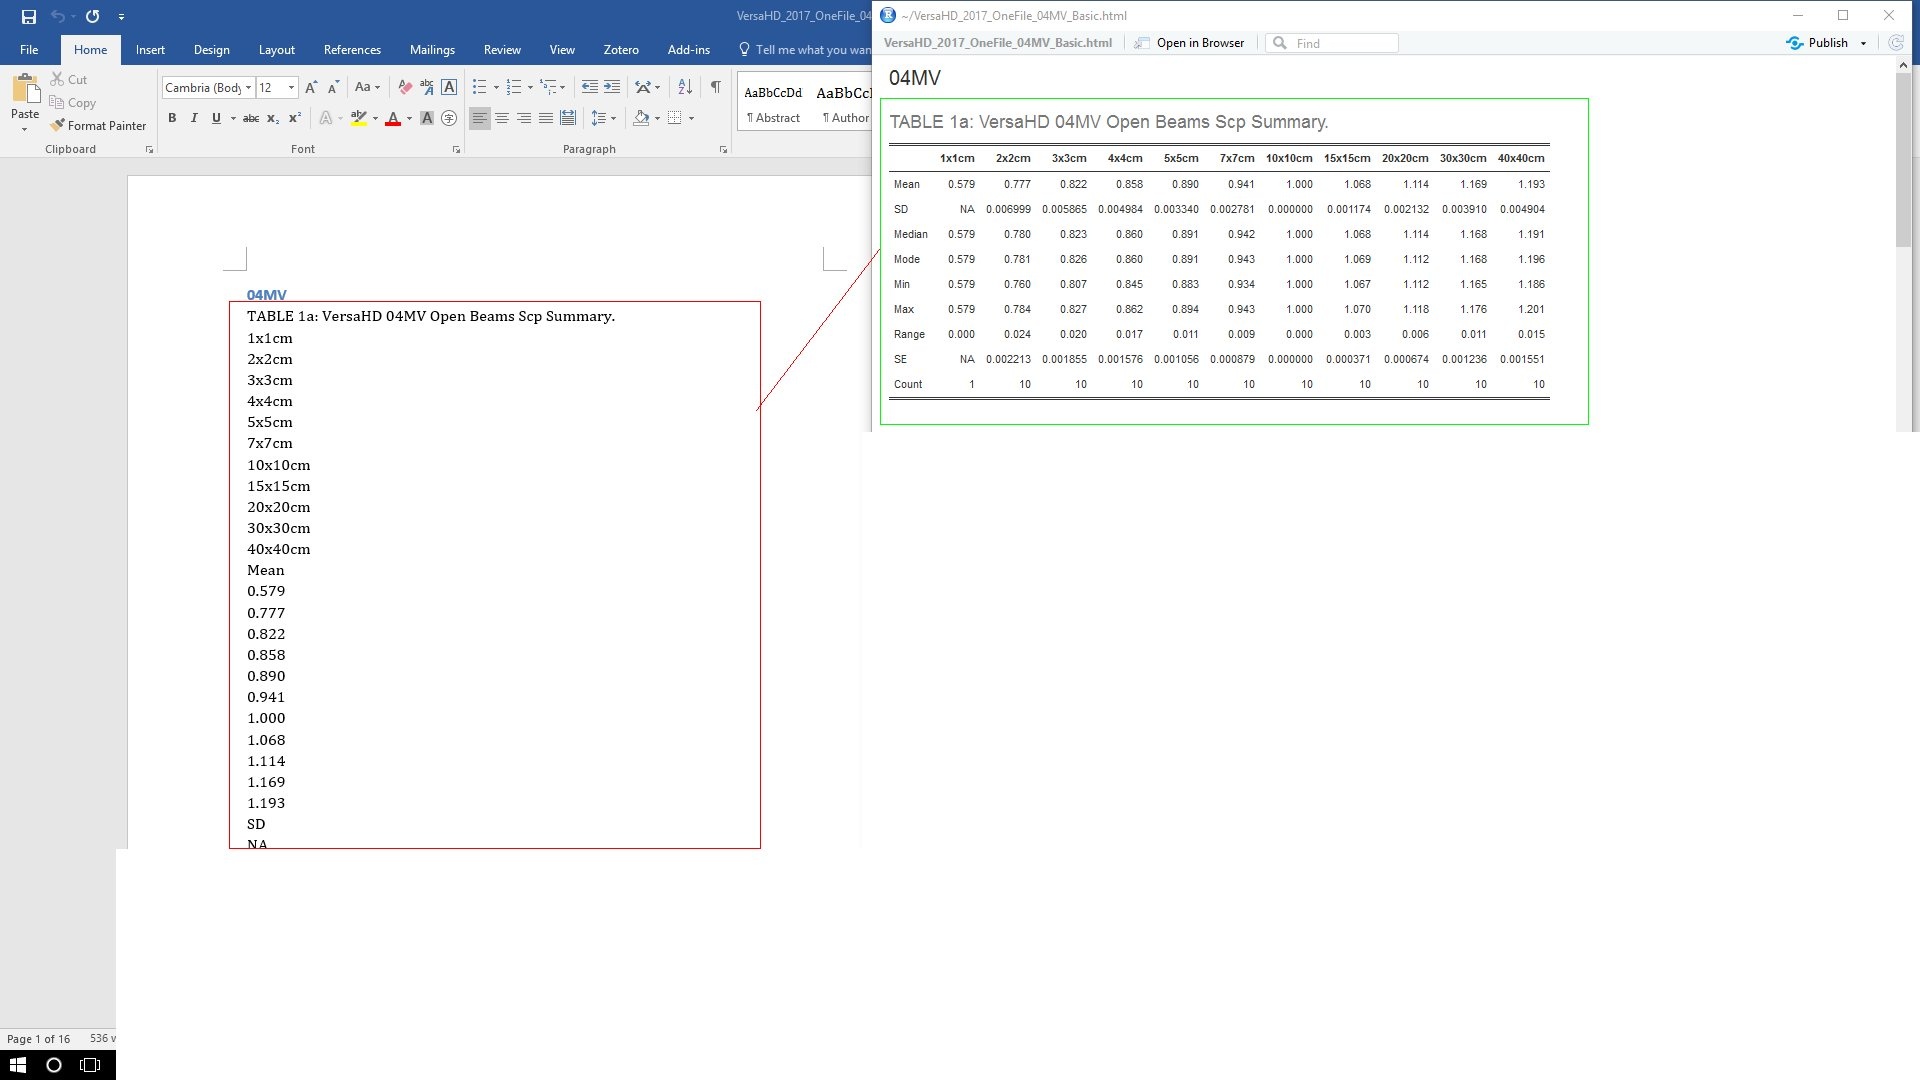The height and width of the screenshot is (1080, 1920).
Task: Open the Cambria font name dropdown
Action: [x=248, y=88]
